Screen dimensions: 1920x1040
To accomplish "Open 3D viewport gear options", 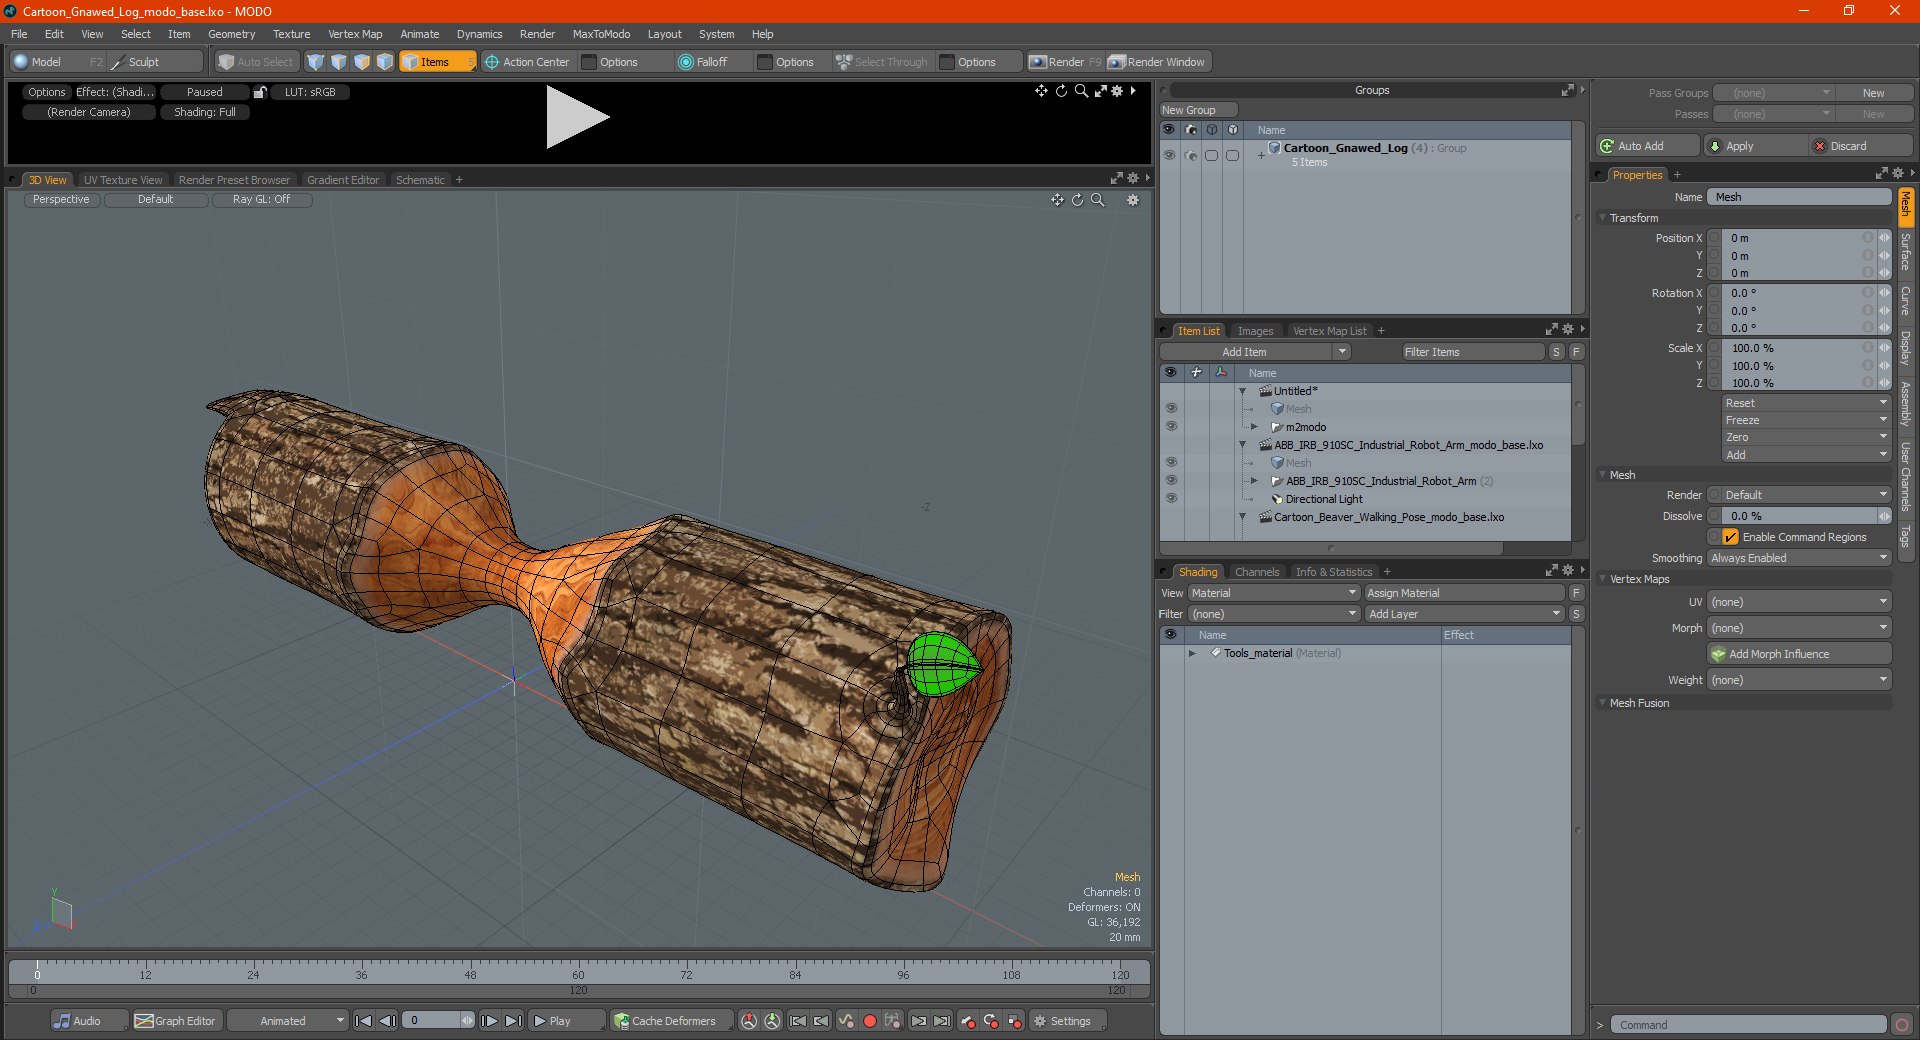I will pos(1133,200).
